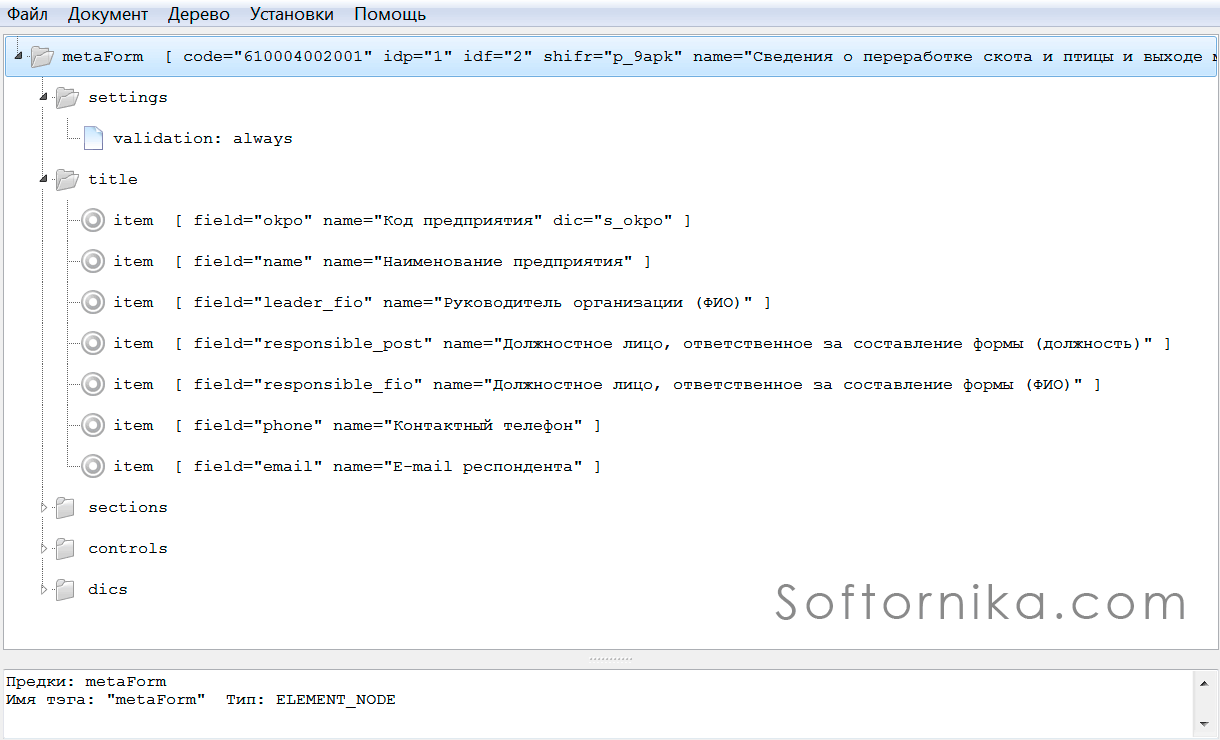The image size is (1220, 740).
Task: Open the Файл menu
Action: point(28,14)
